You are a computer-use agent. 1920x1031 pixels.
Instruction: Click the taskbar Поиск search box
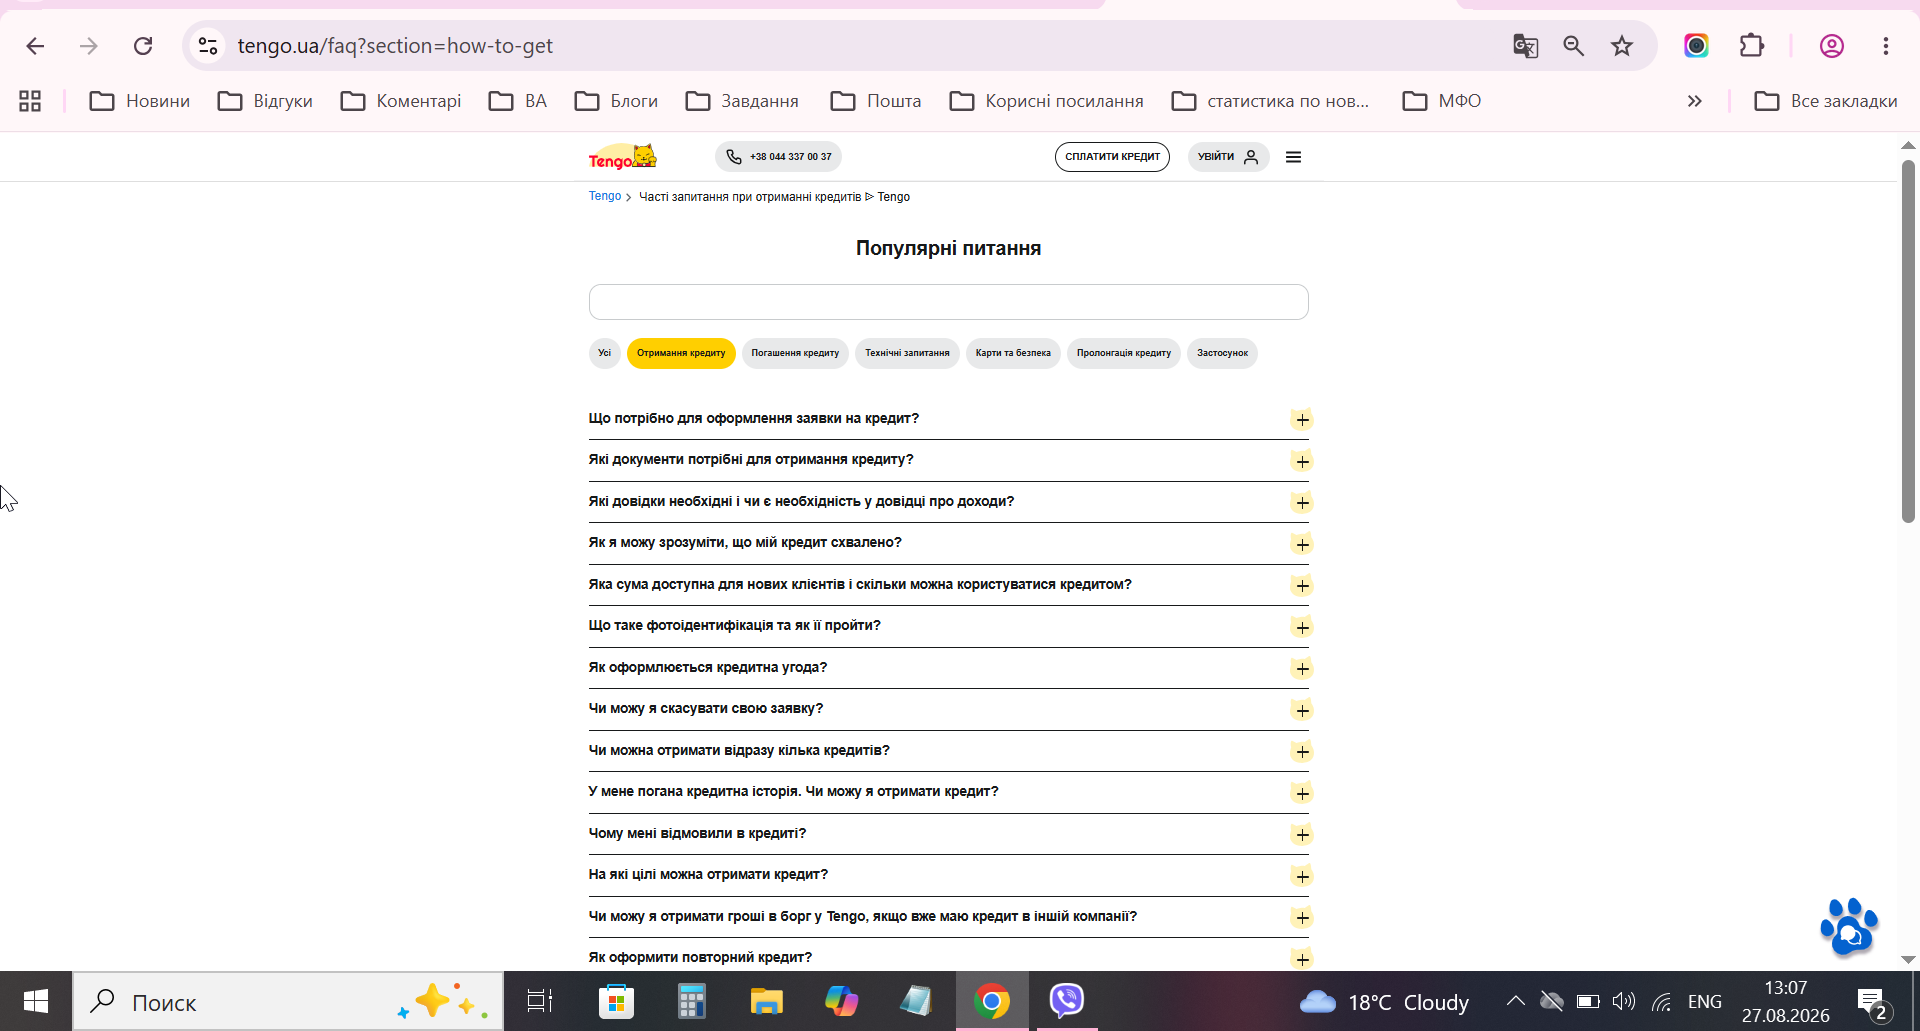[x=288, y=1001]
